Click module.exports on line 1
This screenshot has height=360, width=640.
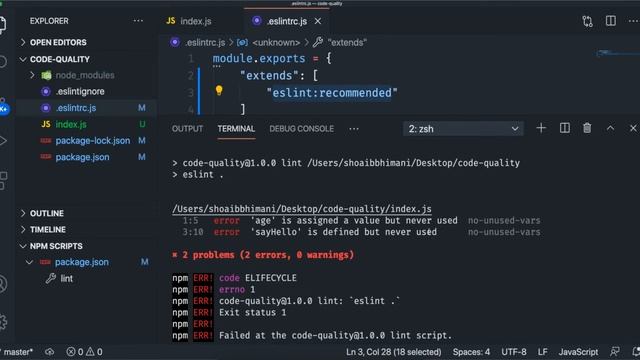tap(259, 58)
